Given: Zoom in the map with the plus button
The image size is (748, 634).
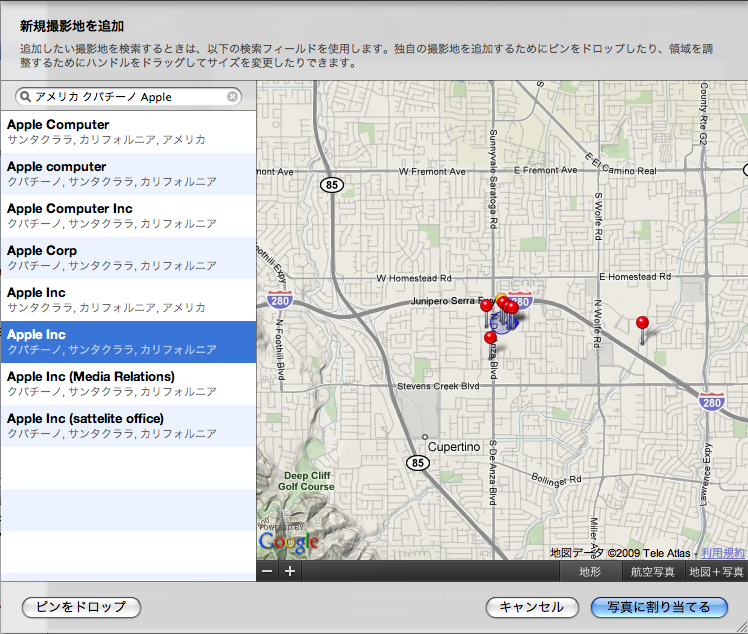Looking at the screenshot, I should click(290, 571).
